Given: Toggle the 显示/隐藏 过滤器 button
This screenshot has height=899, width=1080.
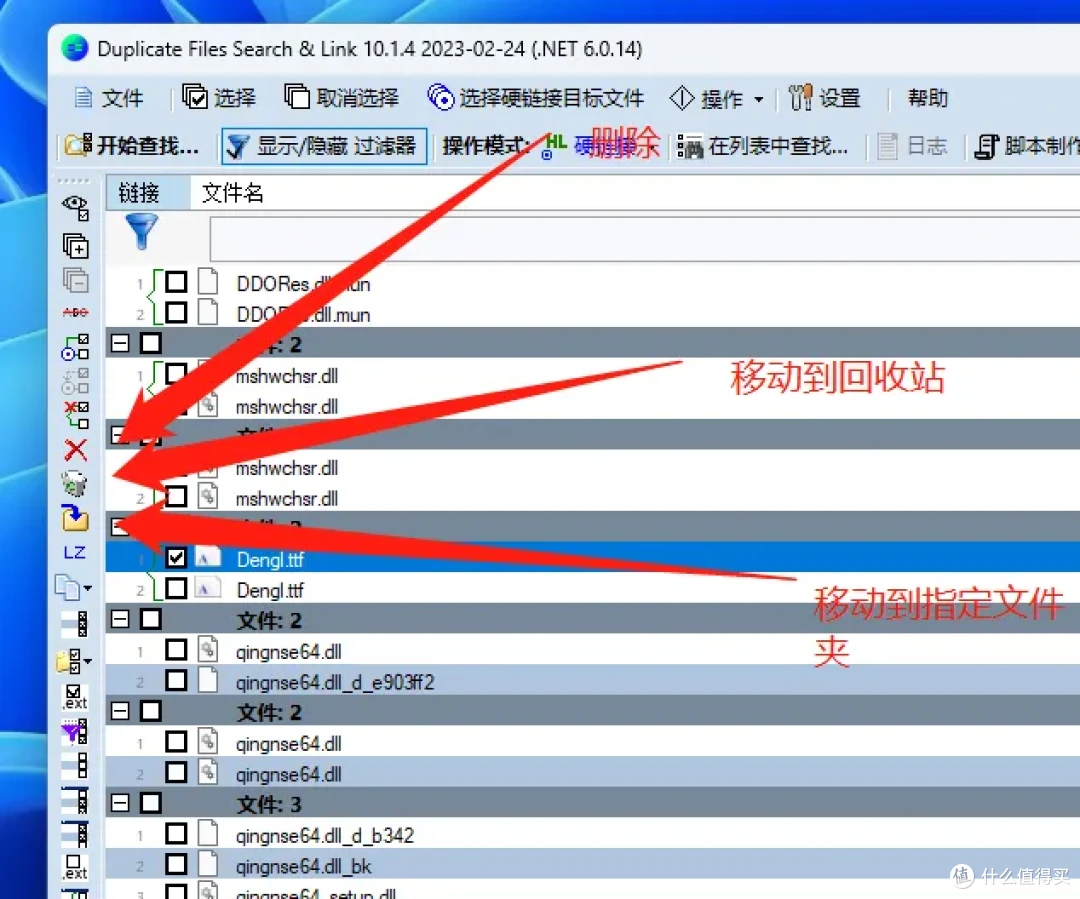Looking at the screenshot, I should (x=324, y=145).
